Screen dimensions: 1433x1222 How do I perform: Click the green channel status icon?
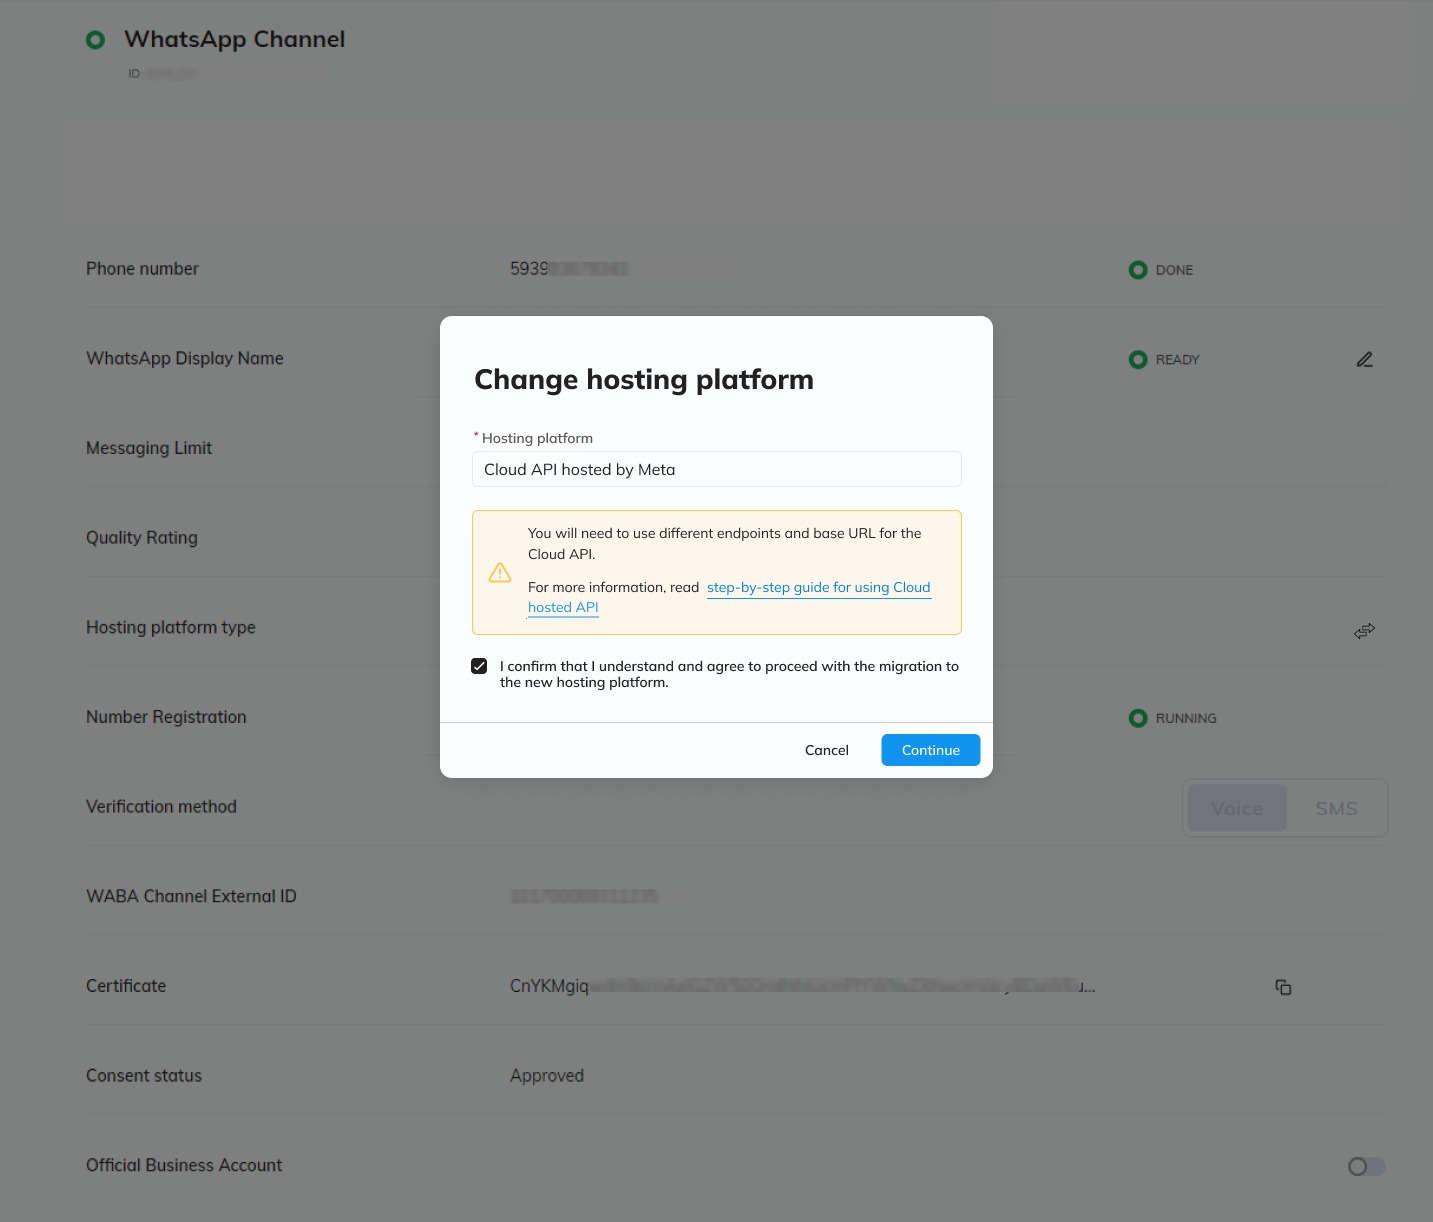pos(96,40)
